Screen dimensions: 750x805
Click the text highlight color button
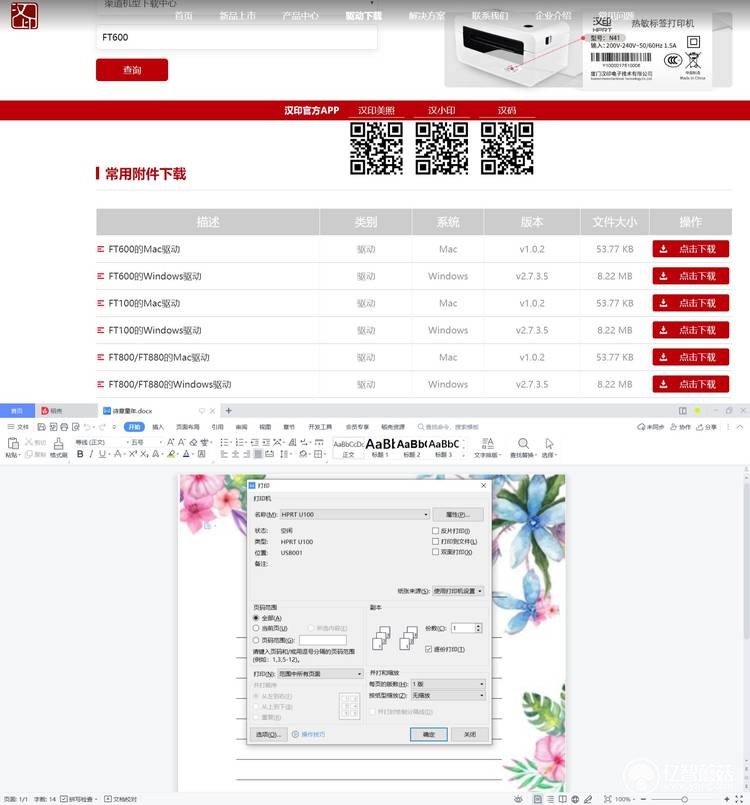[x=171, y=454]
